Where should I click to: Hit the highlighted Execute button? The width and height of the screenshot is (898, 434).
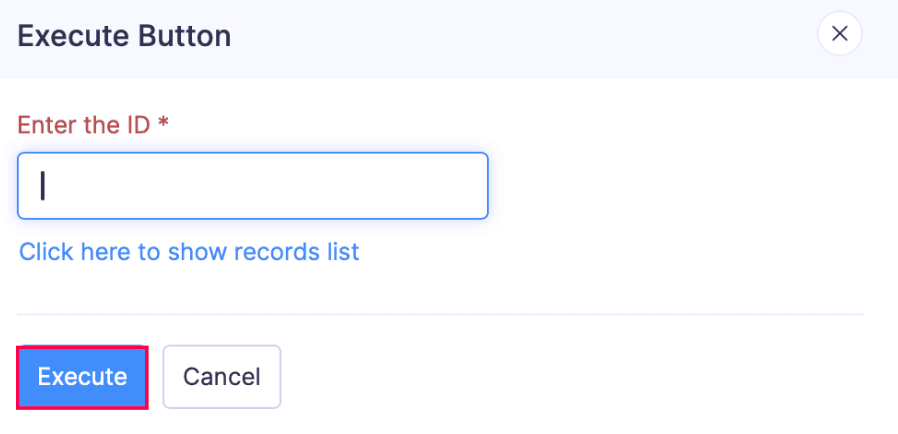coord(82,377)
